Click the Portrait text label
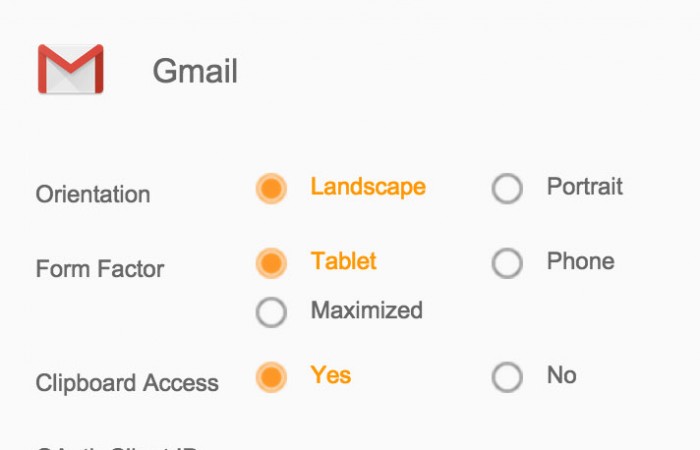Viewport: 700px width, 450px height. [584, 187]
